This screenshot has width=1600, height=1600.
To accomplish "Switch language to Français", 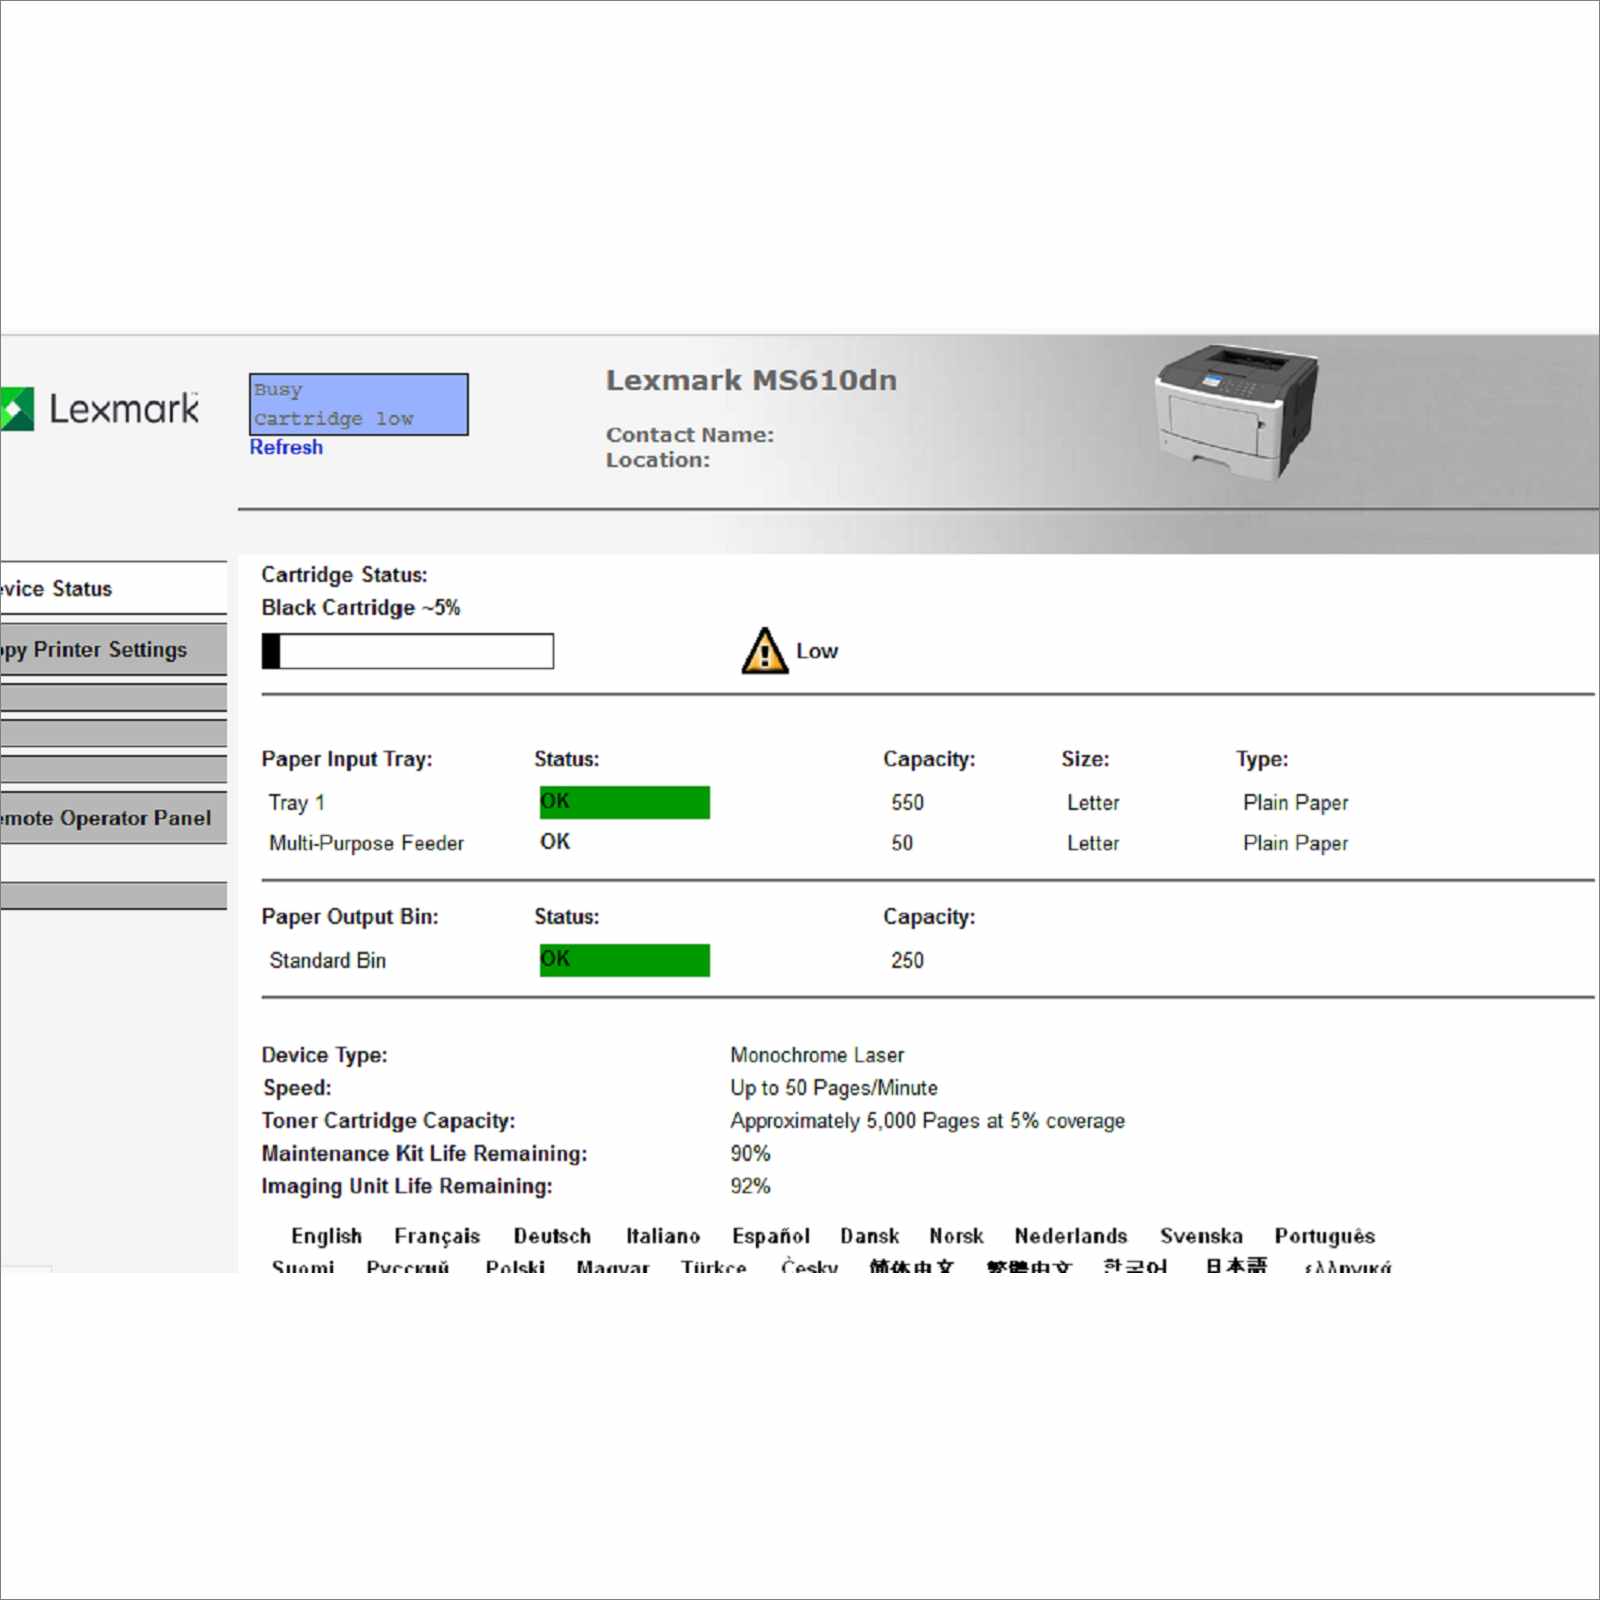I will coord(437,1236).
